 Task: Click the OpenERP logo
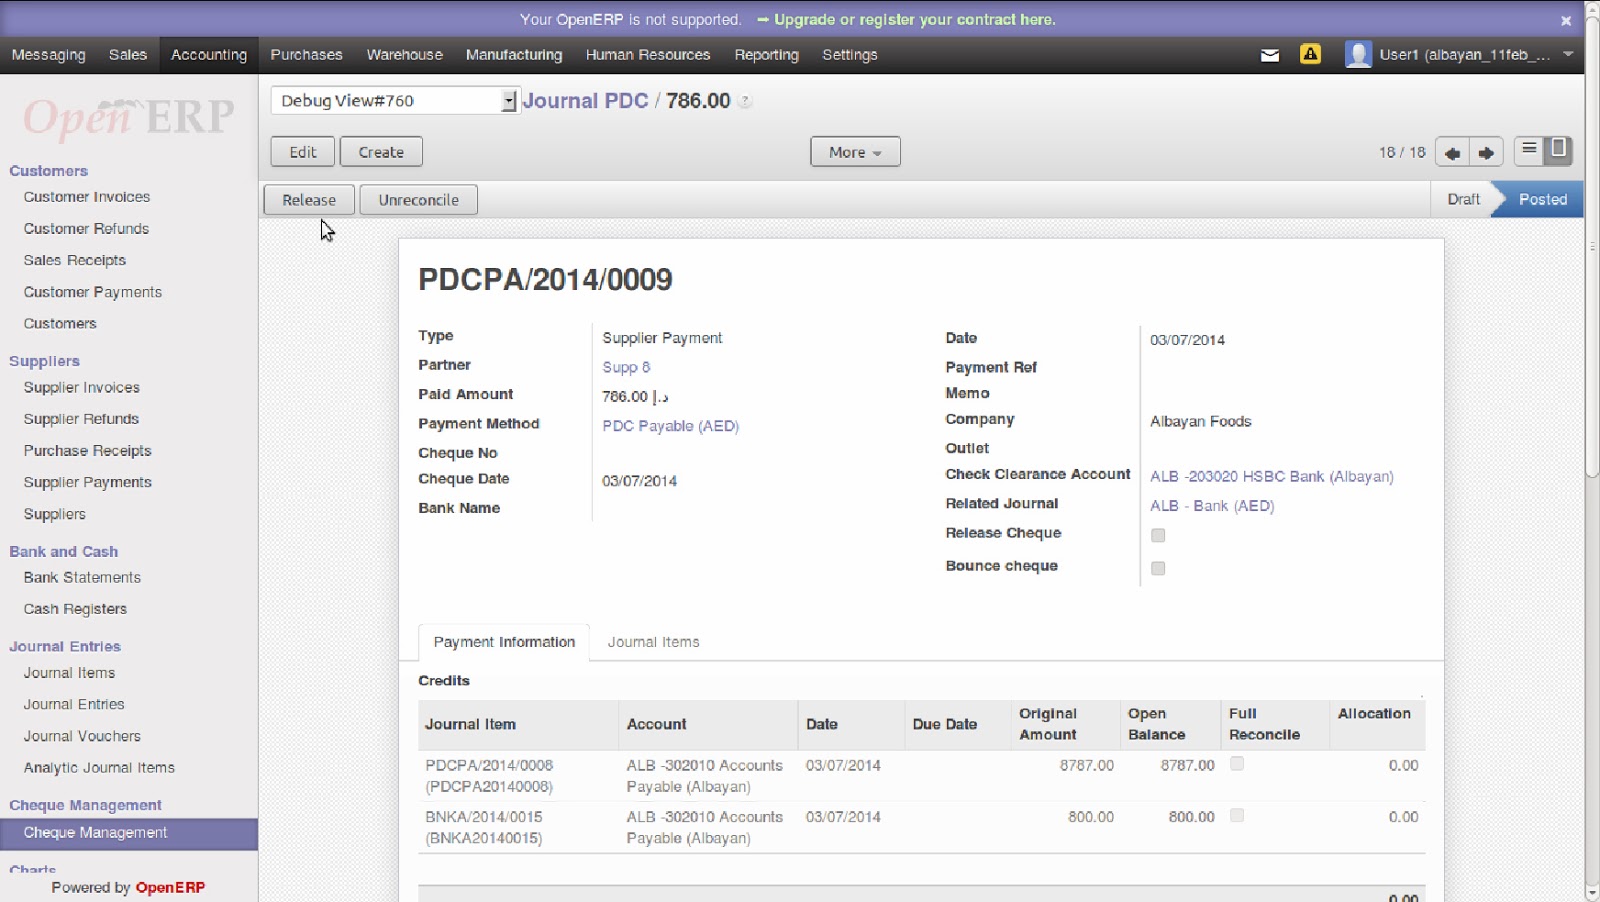[x=129, y=117]
